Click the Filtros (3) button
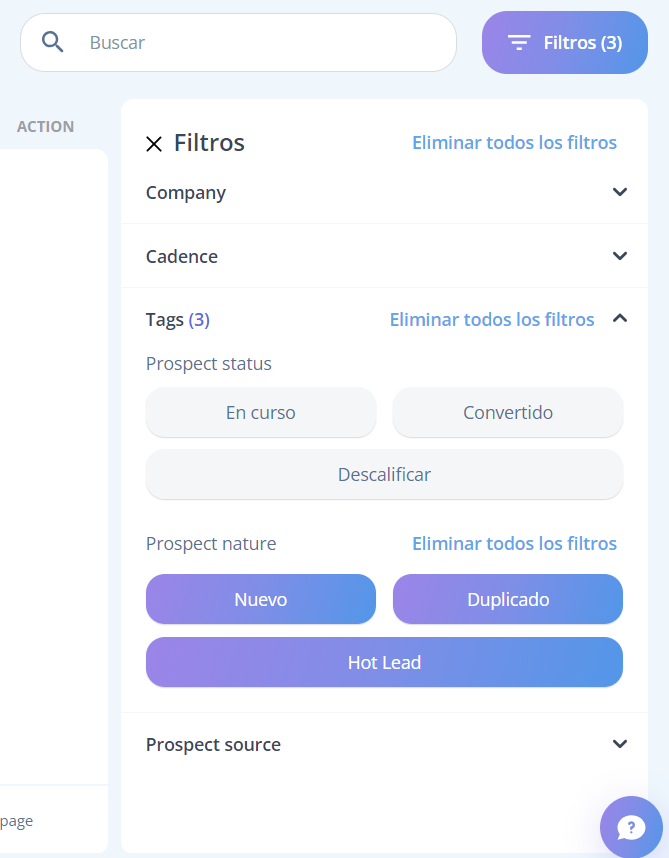 [565, 43]
